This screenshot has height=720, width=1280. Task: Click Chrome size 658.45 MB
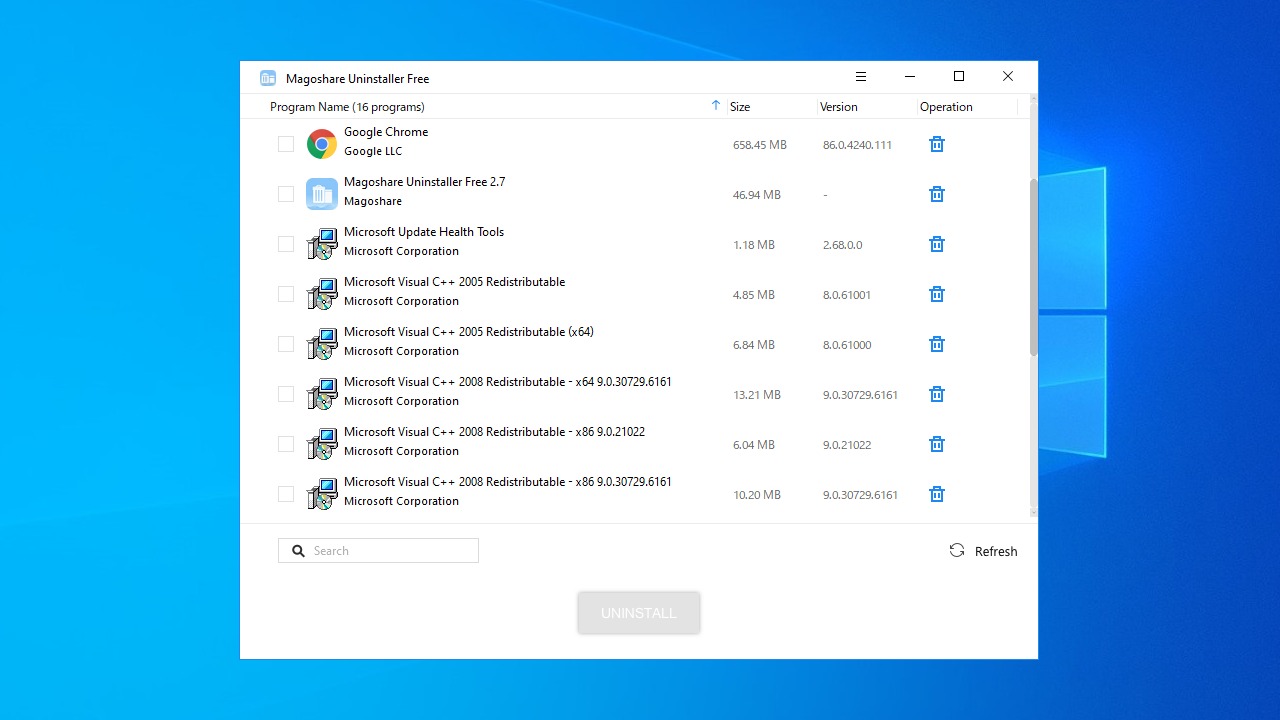[760, 145]
